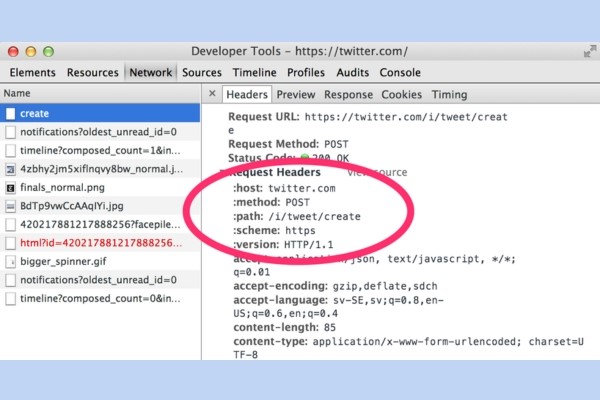Close the request details pane
The width and height of the screenshot is (600, 400).
coord(212,93)
